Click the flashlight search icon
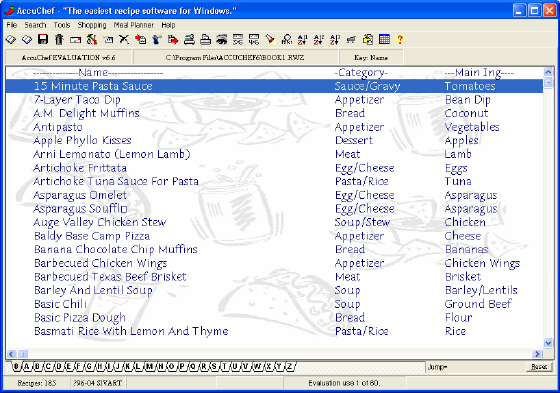The width and height of the screenshot is (560, 393). coord(270,39)
